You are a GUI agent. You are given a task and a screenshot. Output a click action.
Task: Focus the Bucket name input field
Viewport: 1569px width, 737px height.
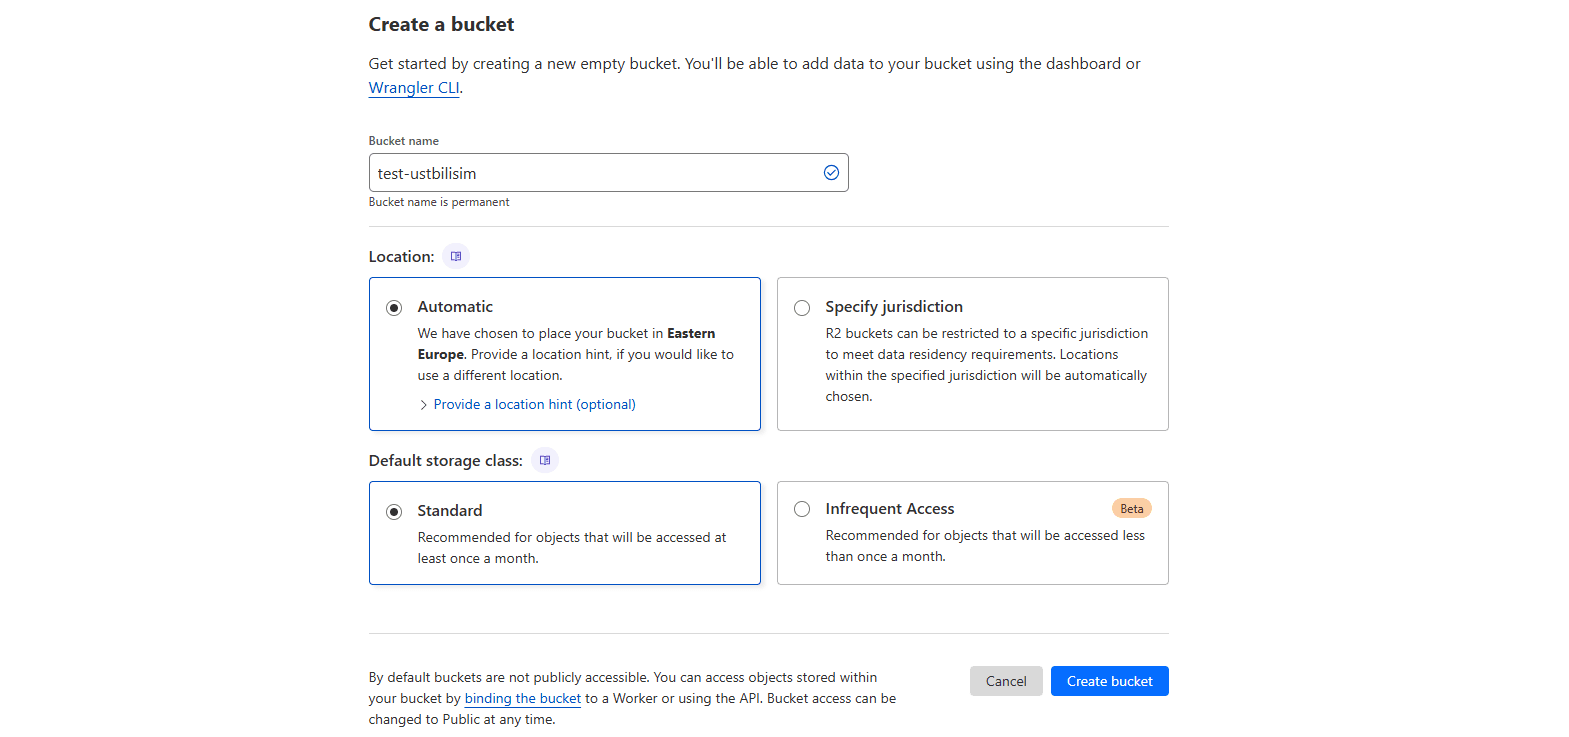pyautogui.click(x=595, y=173)
